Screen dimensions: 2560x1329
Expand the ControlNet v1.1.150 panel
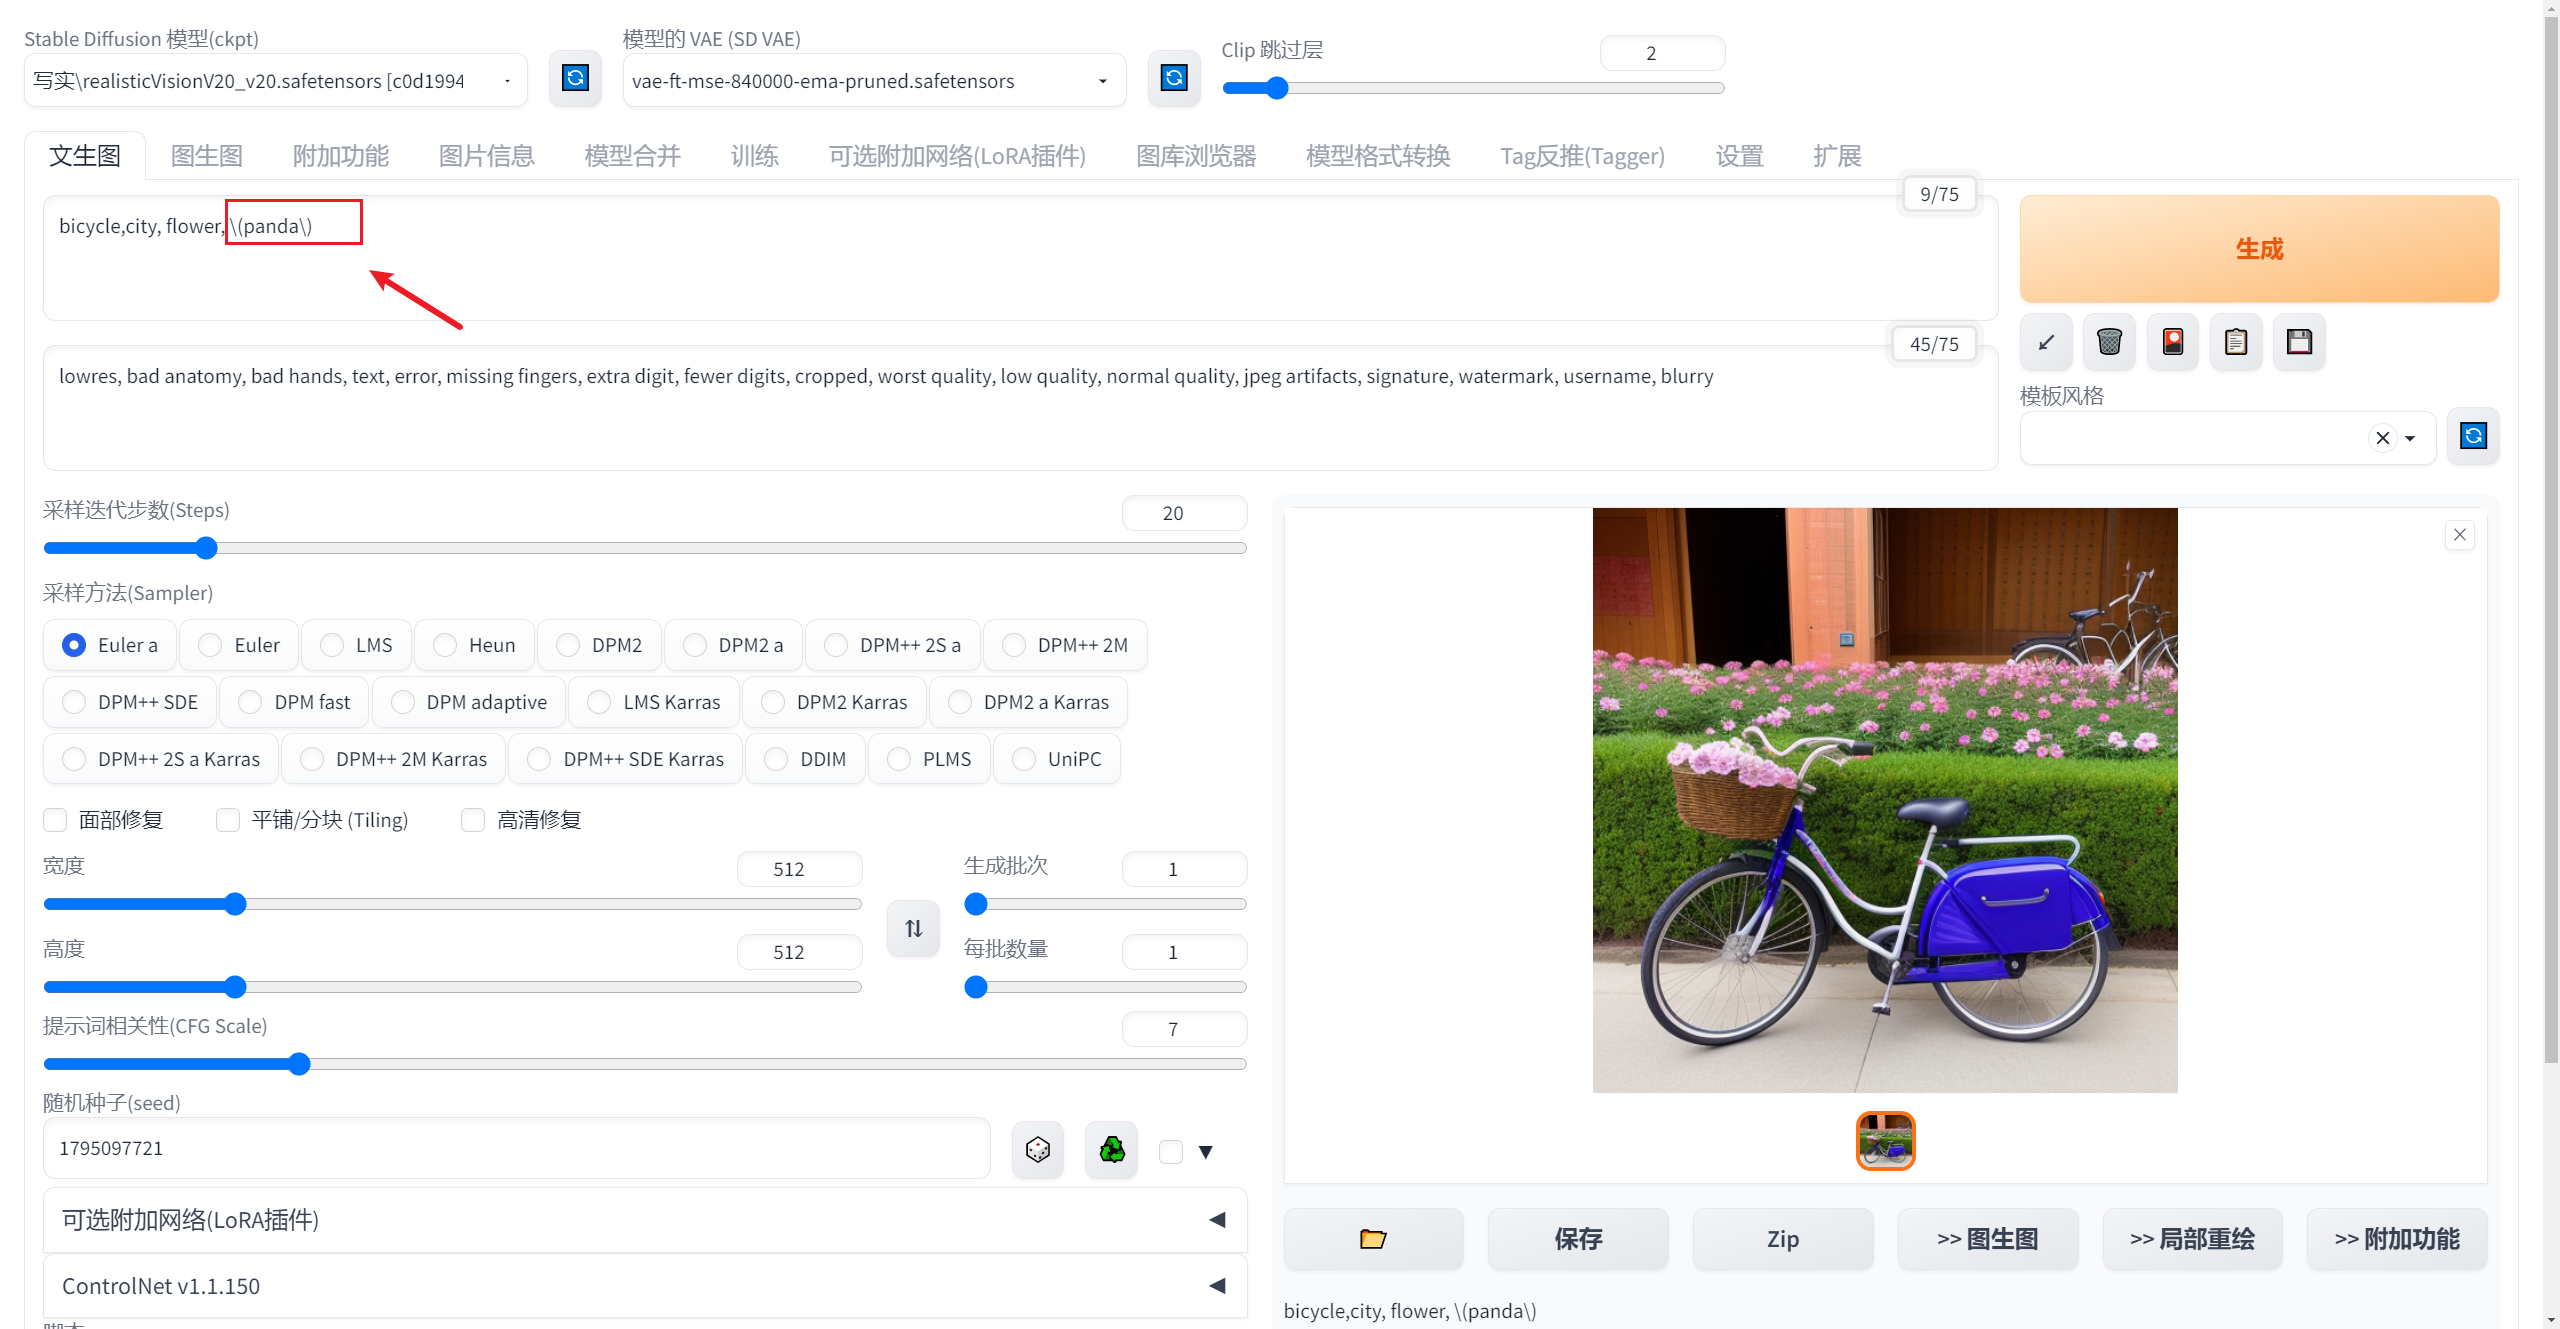[645, 1286]
